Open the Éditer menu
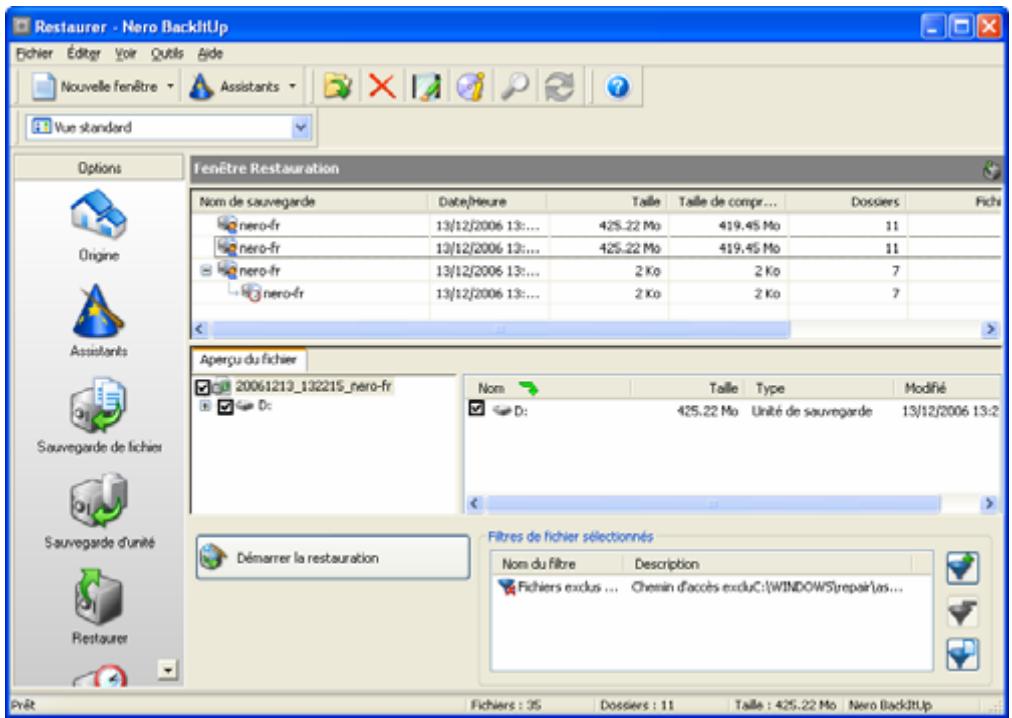This screenshot has height=718, width=1012. click(84, 54)
